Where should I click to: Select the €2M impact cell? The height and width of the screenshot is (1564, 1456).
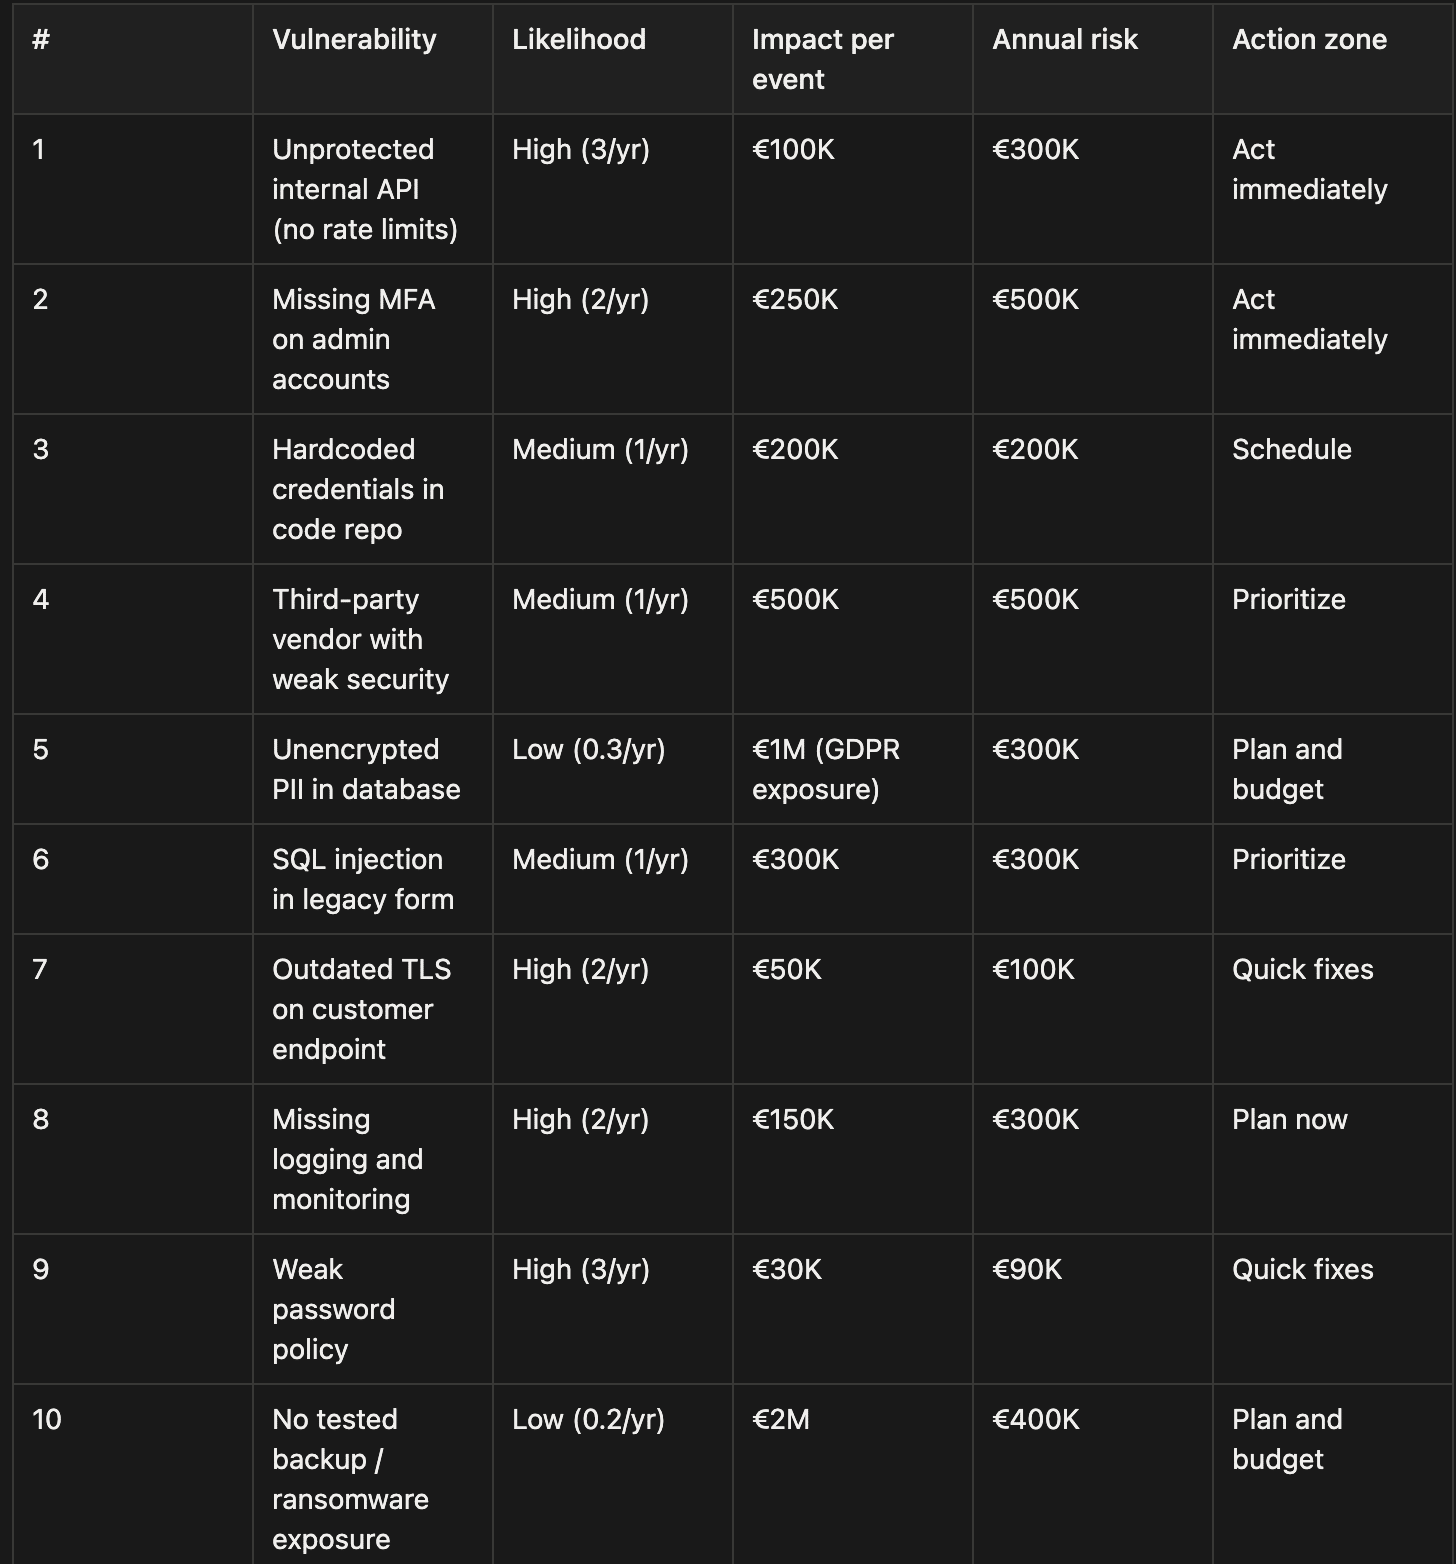tap(780, 1420)
